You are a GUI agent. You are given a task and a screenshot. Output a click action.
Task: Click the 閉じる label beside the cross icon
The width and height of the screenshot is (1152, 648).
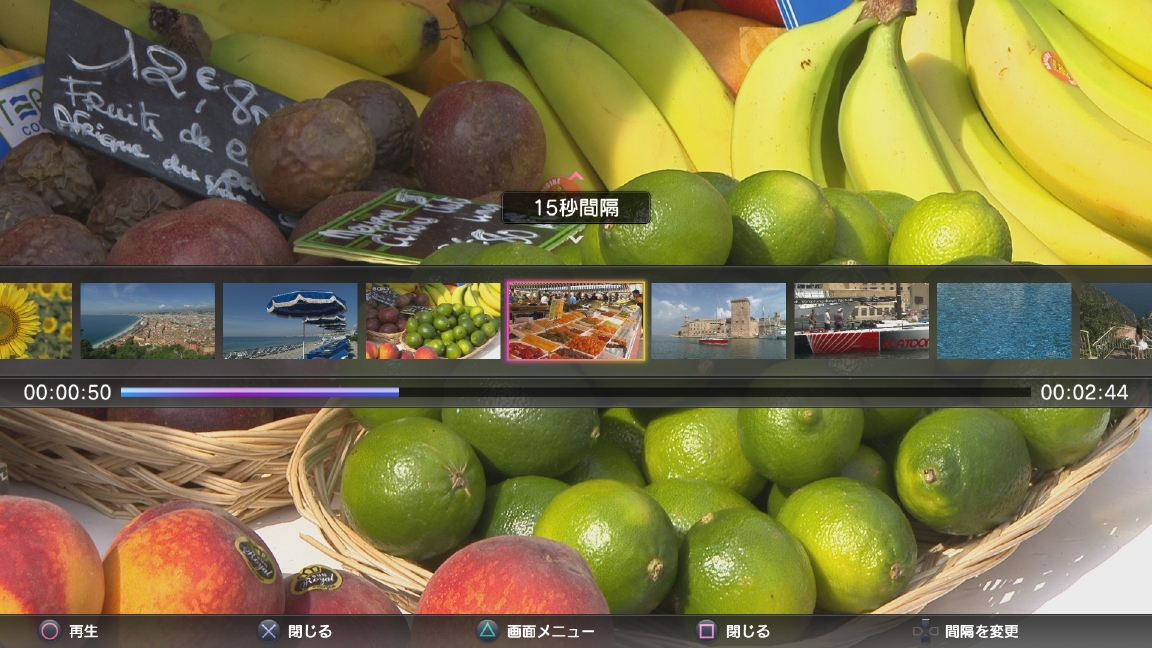(309, 631)
